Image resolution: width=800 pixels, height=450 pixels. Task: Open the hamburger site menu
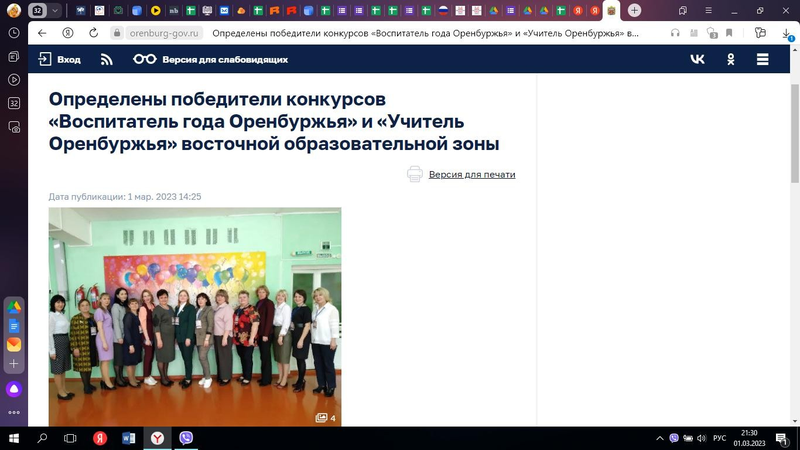click(763, 59)
